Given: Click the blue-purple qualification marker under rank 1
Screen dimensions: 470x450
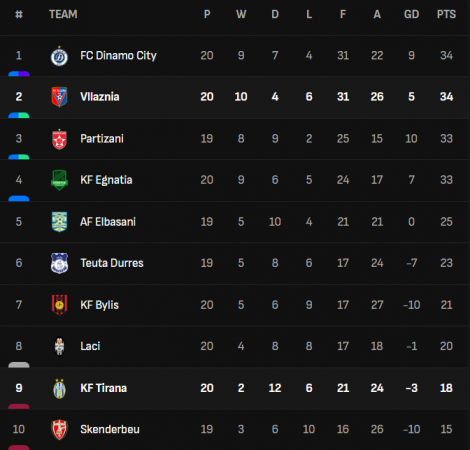Looking at the screenshot, I should pos(19,74).
